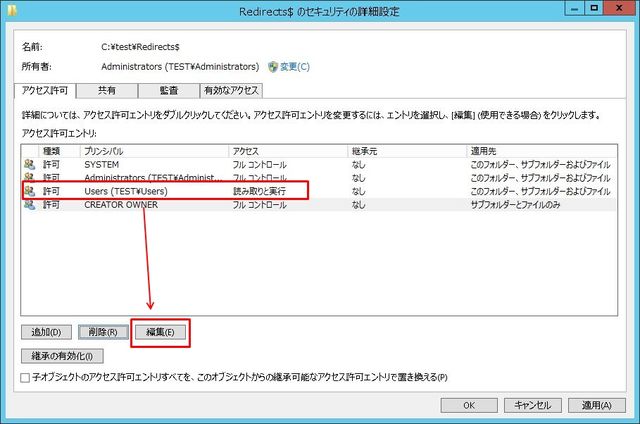Image resolution: width=640 pixels, height=424 pixels.
Task: Sort by the 適用先 column header
Action: 541,151
